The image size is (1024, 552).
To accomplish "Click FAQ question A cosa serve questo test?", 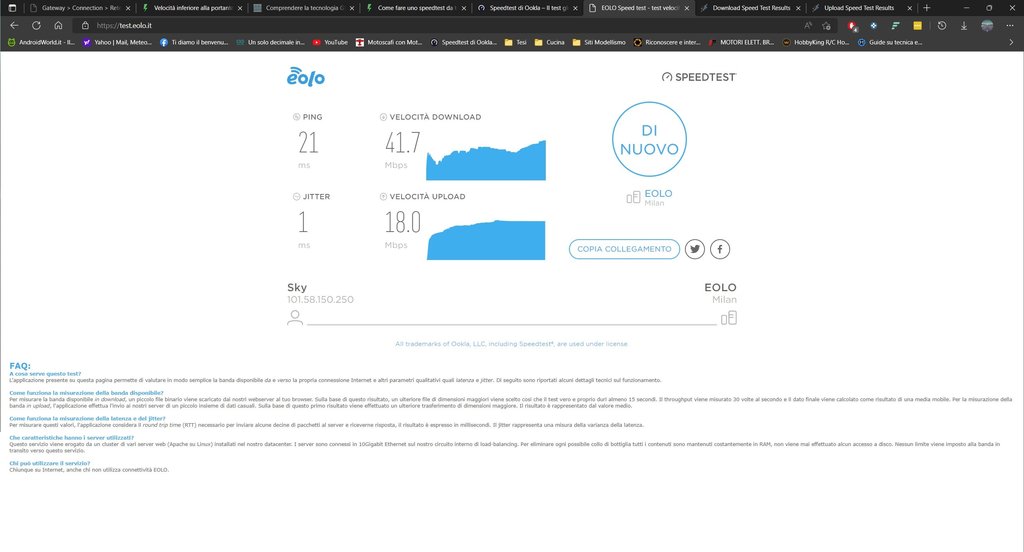I will (45, 374).
